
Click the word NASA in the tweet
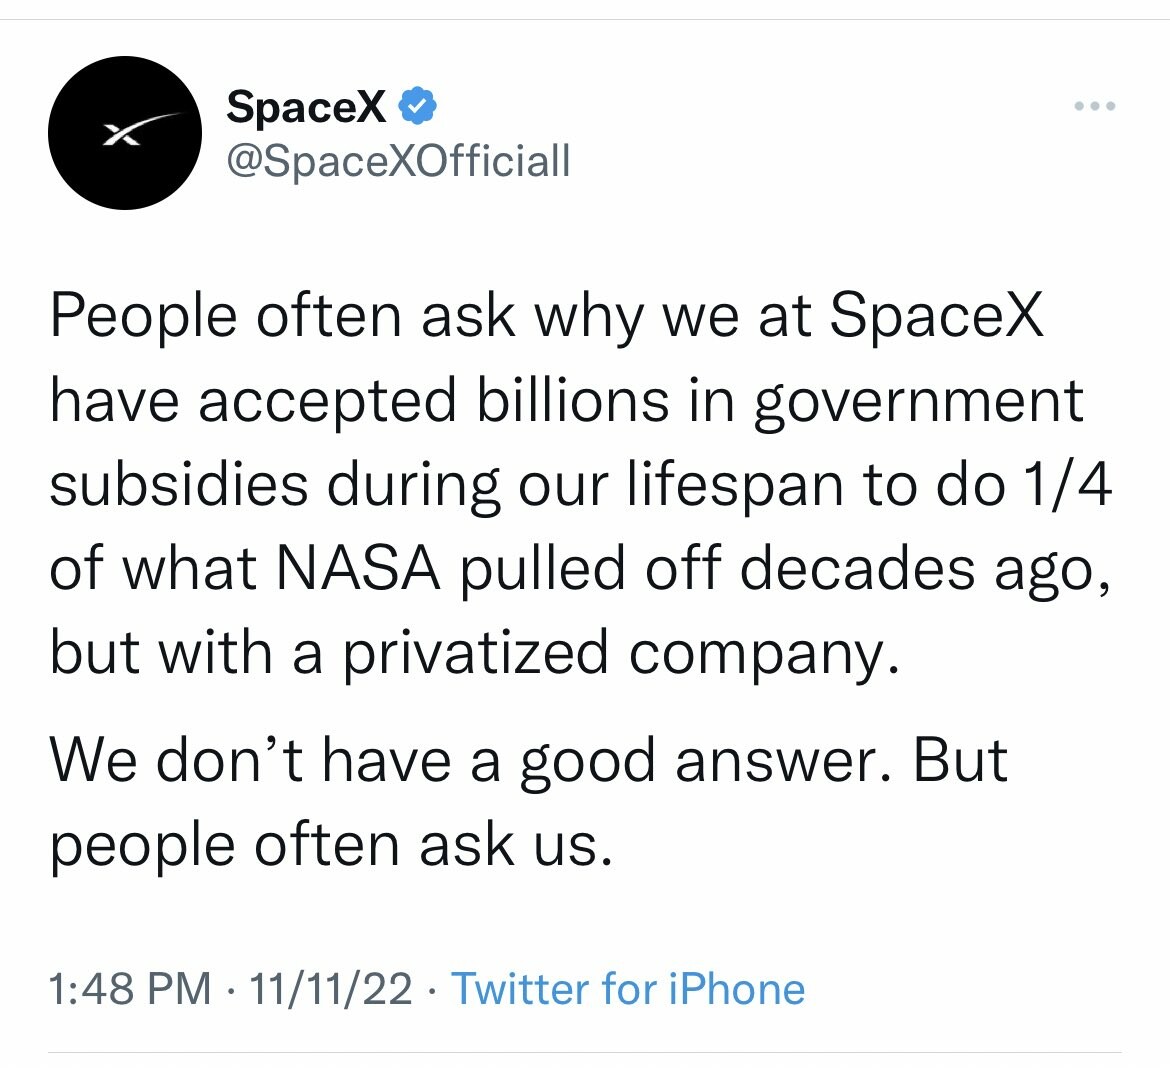click(x=357, y=569)
